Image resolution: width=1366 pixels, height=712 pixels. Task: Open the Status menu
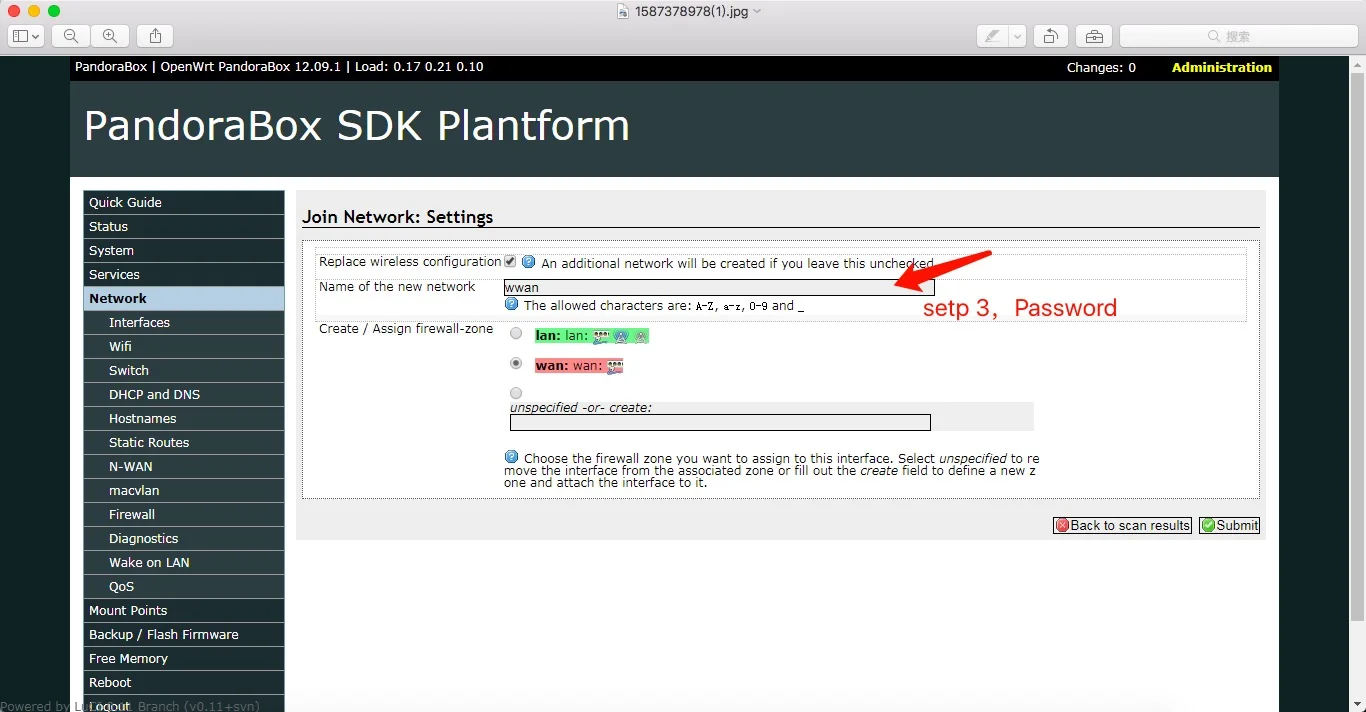tap(184, 226)
